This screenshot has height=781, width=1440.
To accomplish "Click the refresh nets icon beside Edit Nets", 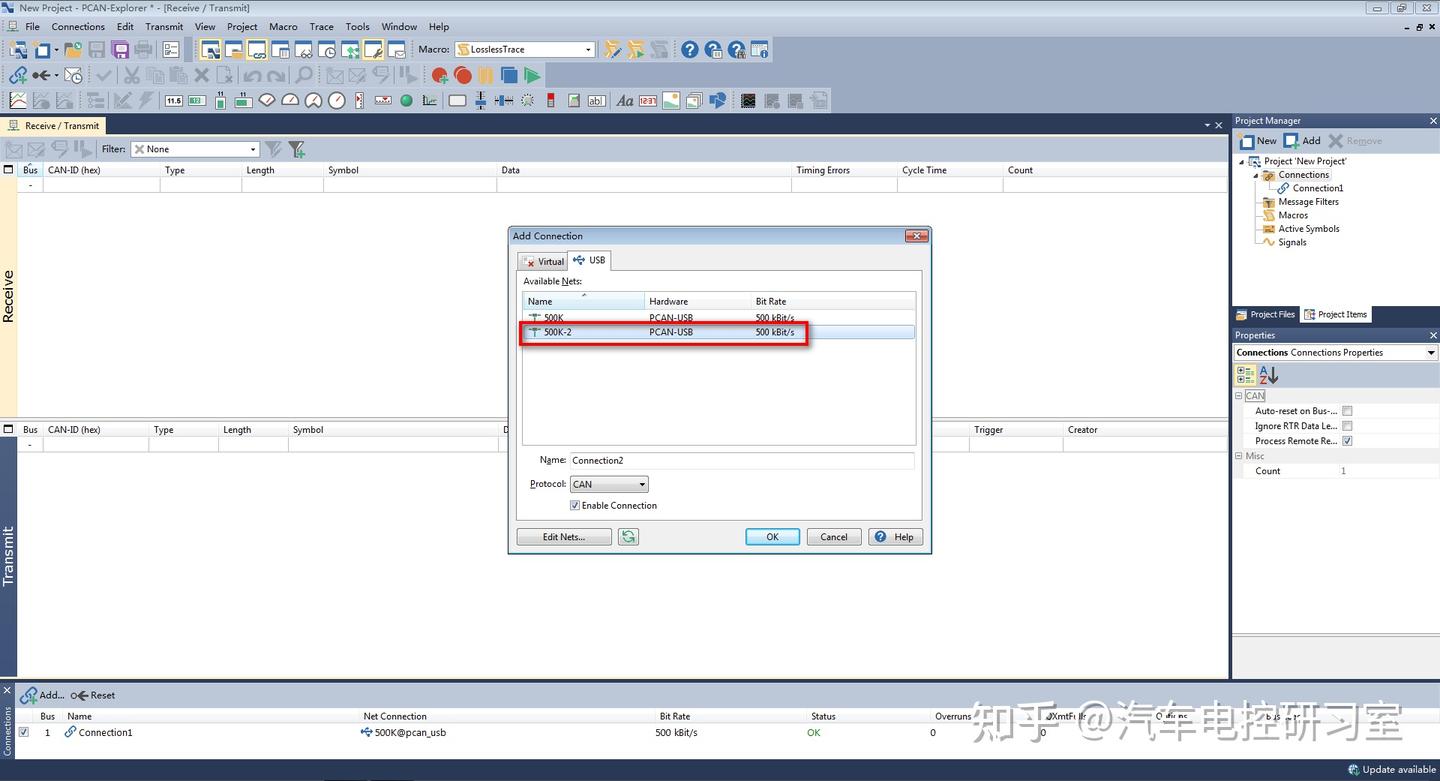I will [628, 537].
